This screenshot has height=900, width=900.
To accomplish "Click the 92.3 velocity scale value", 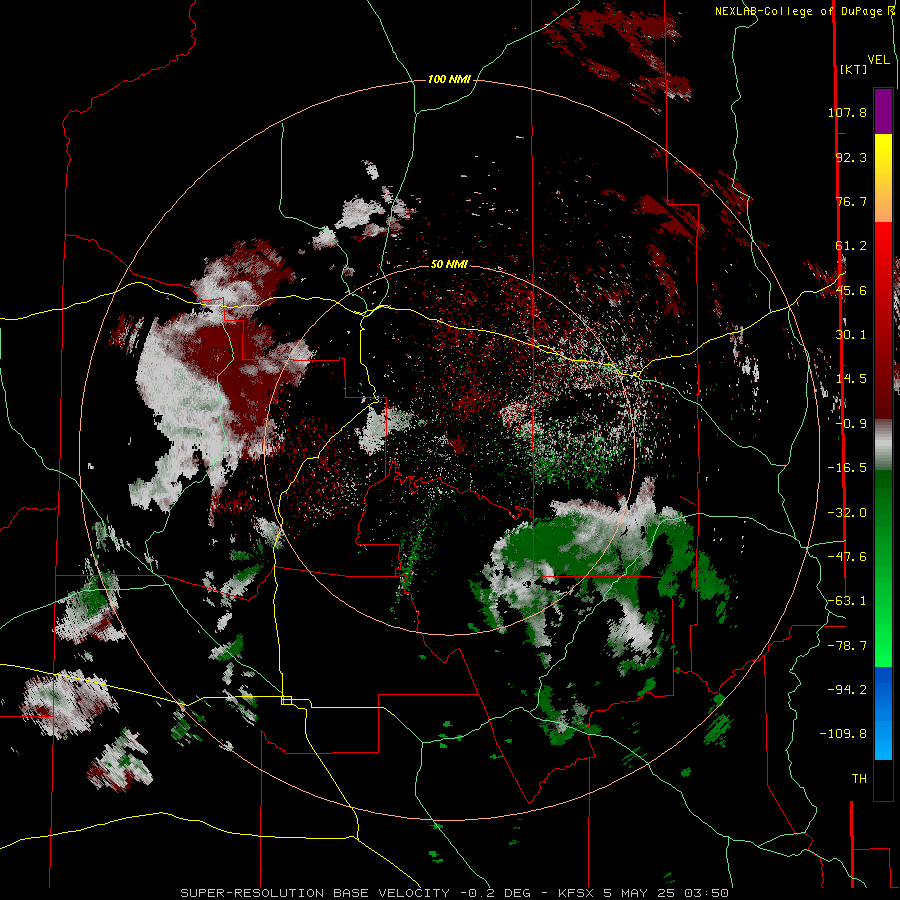I will pyautogui.click(x=851, y=157).
